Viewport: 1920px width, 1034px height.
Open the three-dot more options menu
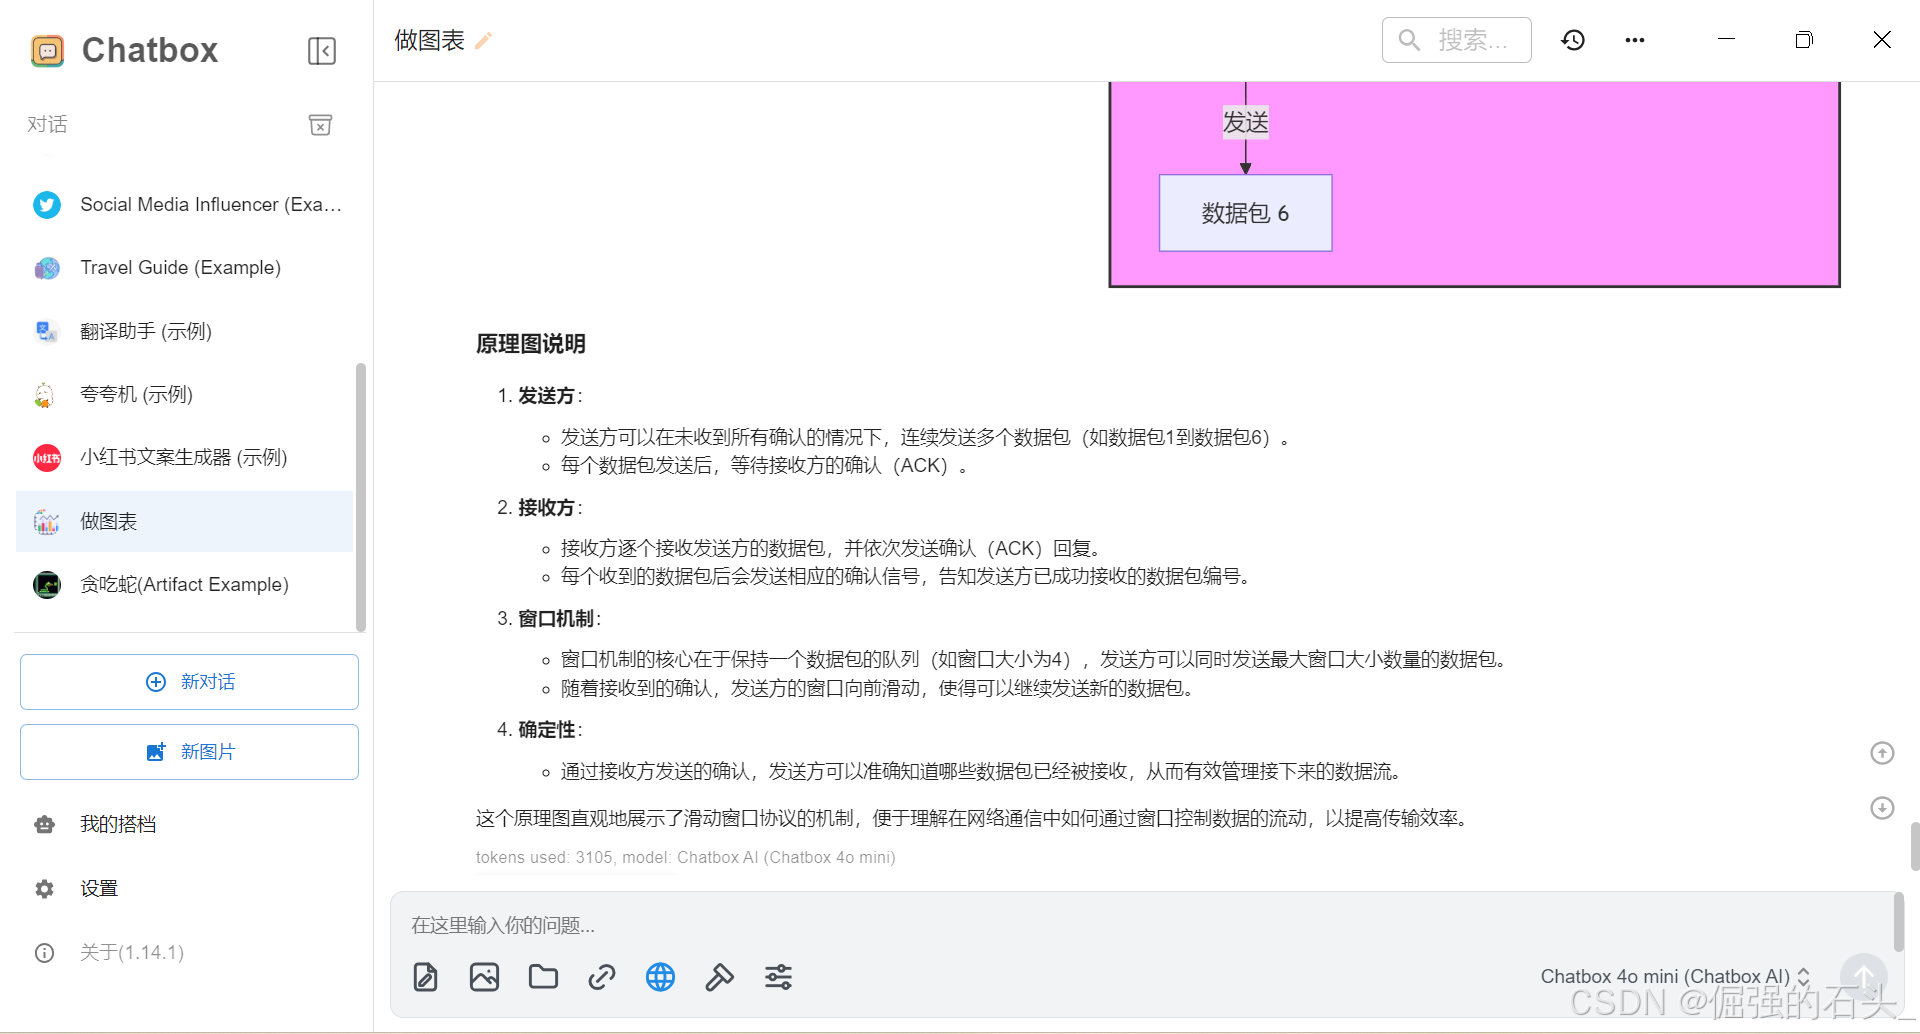(1635, 40)
